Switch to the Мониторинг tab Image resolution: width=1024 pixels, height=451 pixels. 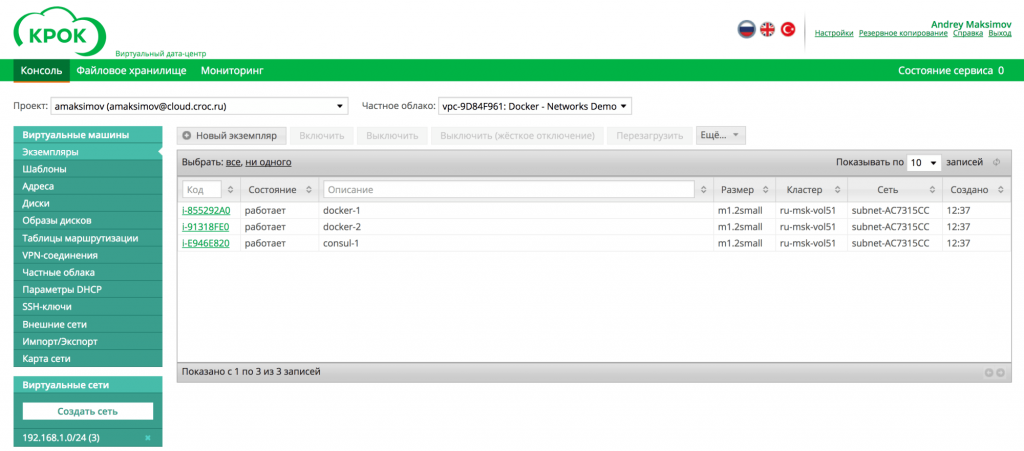coord(231,71)
